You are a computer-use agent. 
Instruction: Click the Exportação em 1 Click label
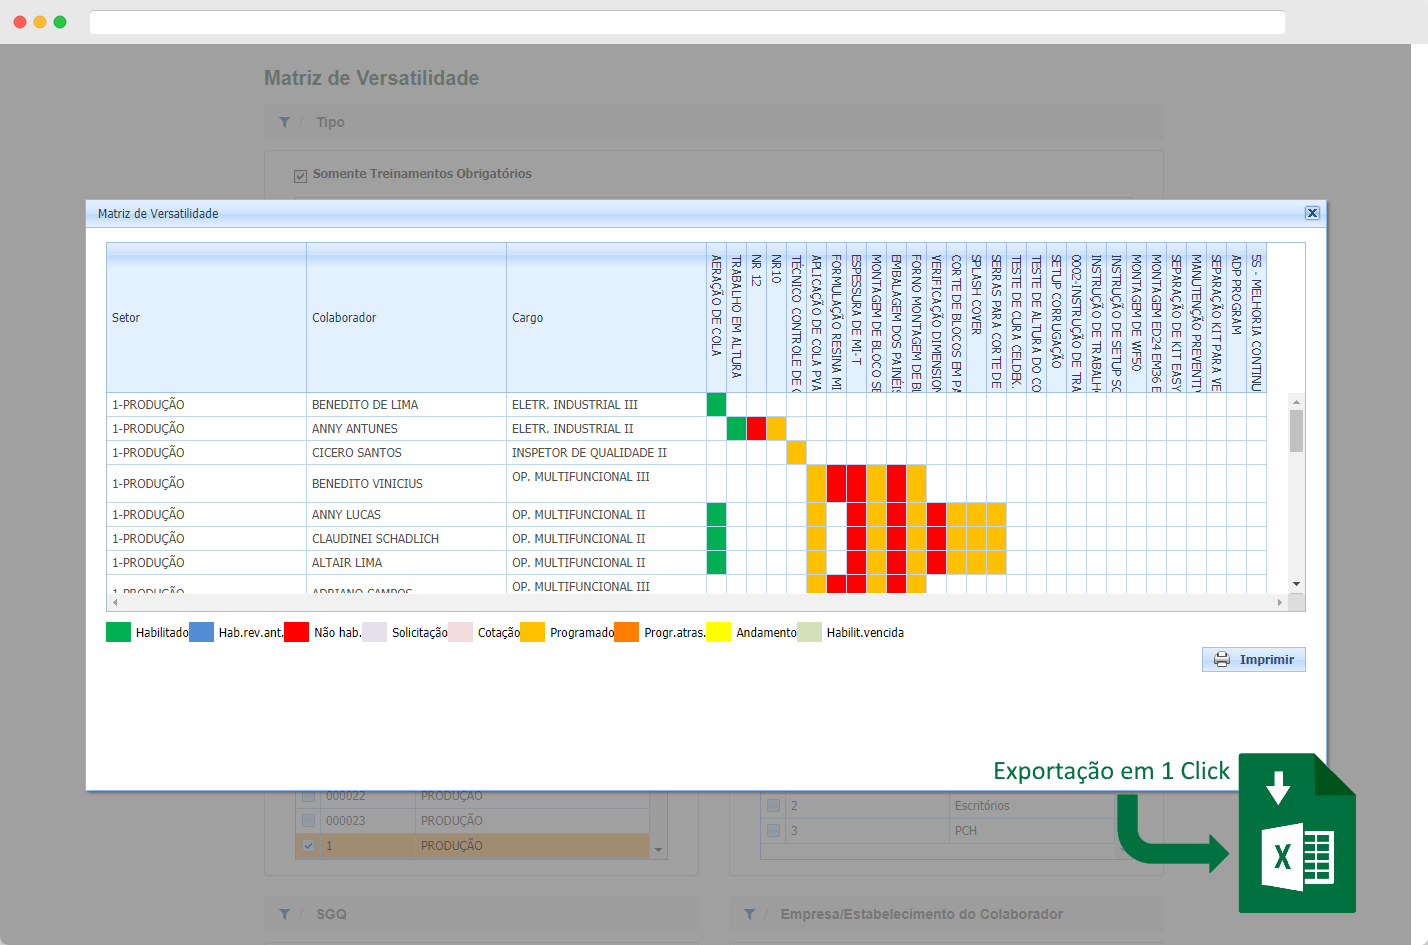[x=1111, y=771]
